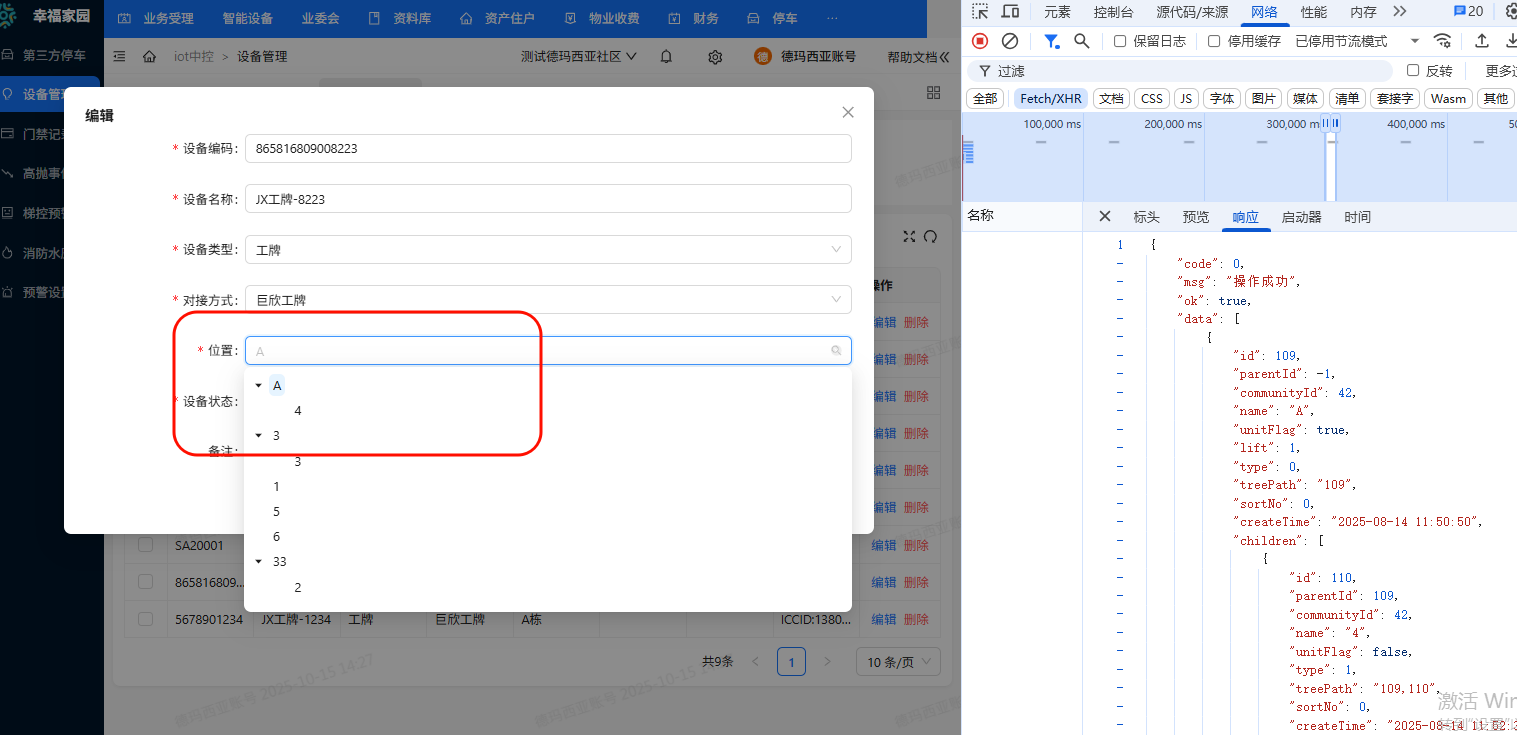The image size is (1517, 735).
Task: Click the Fetch/XHR filter button
Action: (1050, 98)
